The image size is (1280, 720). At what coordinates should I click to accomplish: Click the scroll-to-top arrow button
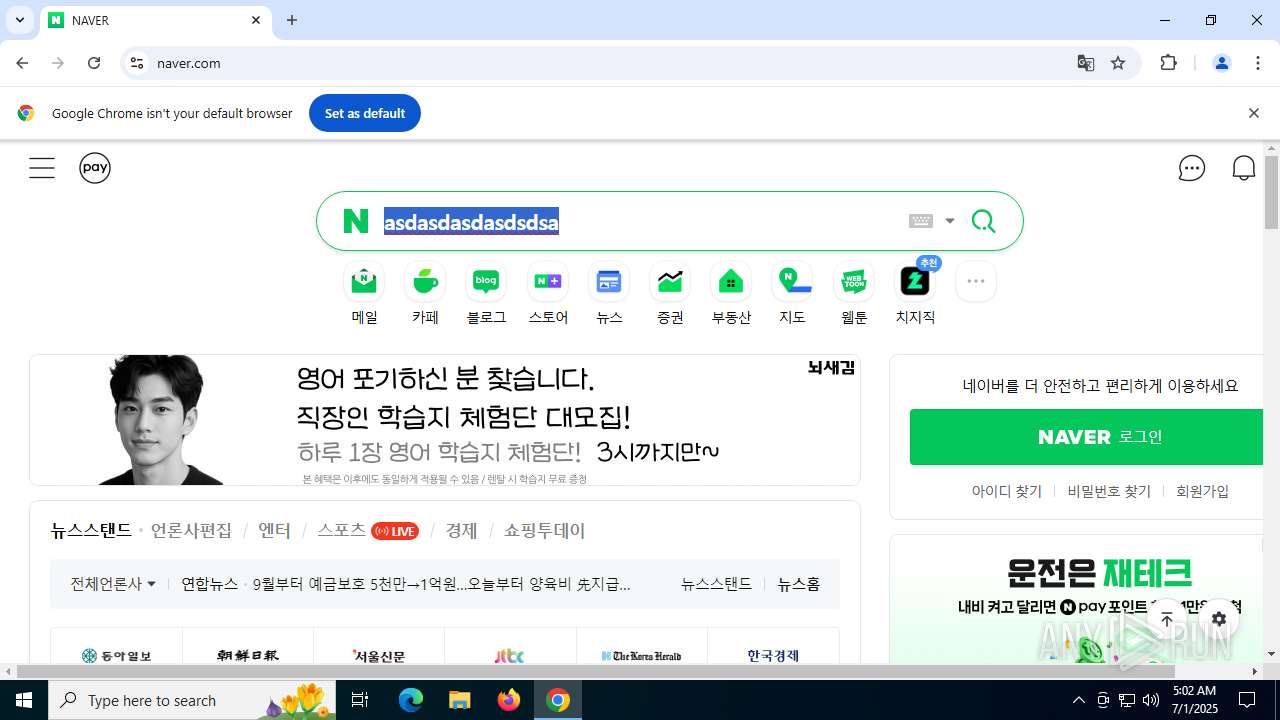1167,619
